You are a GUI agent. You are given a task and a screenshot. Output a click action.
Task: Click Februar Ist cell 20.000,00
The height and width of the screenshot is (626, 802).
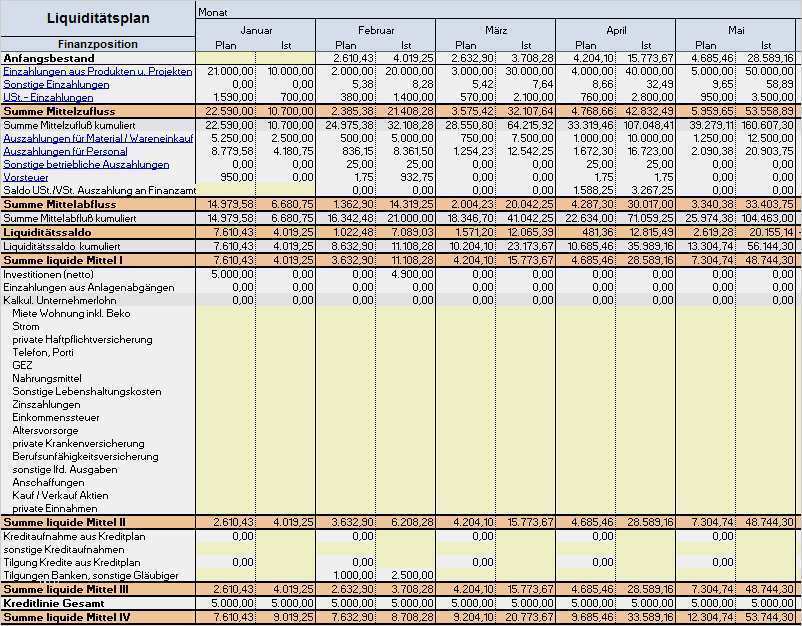[406, 72]
